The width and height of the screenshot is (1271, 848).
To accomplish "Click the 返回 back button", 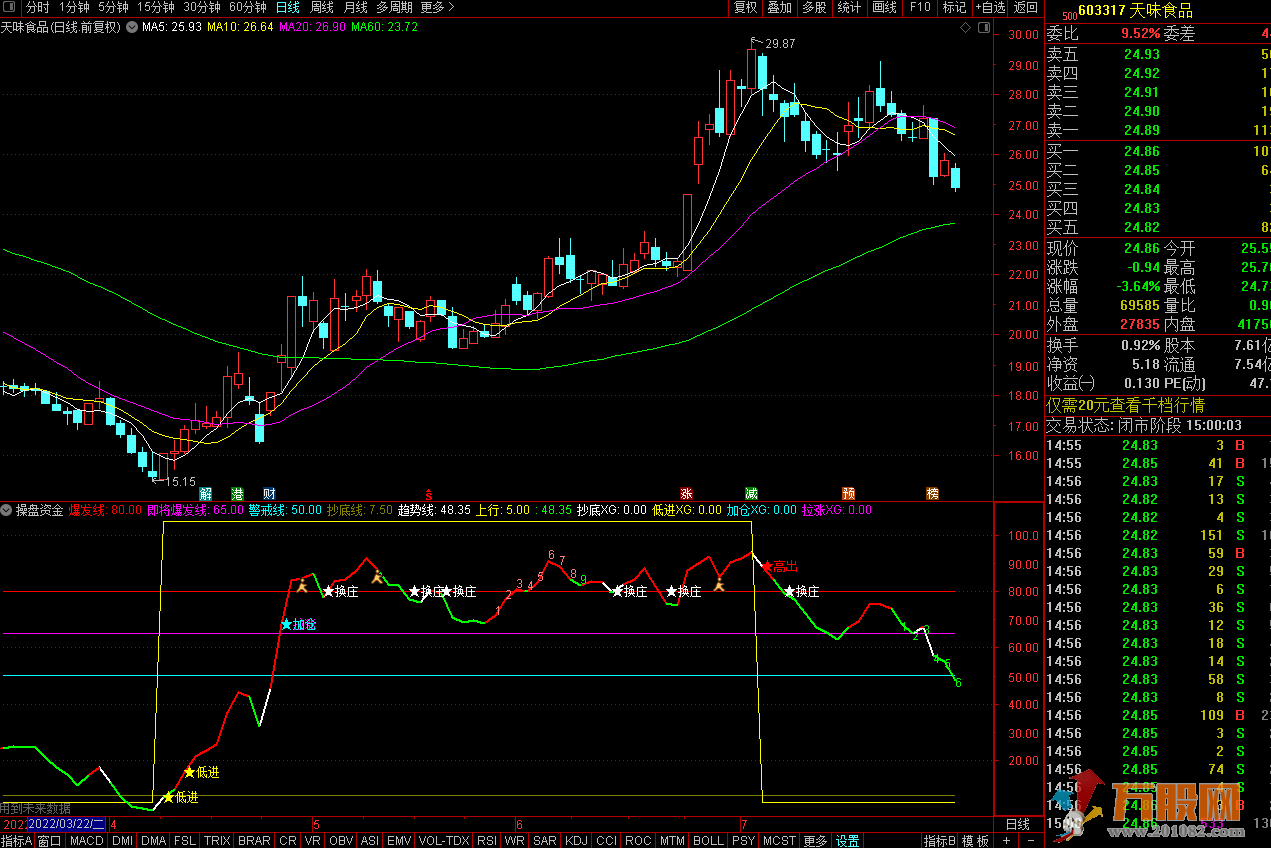I will 1026,8.
